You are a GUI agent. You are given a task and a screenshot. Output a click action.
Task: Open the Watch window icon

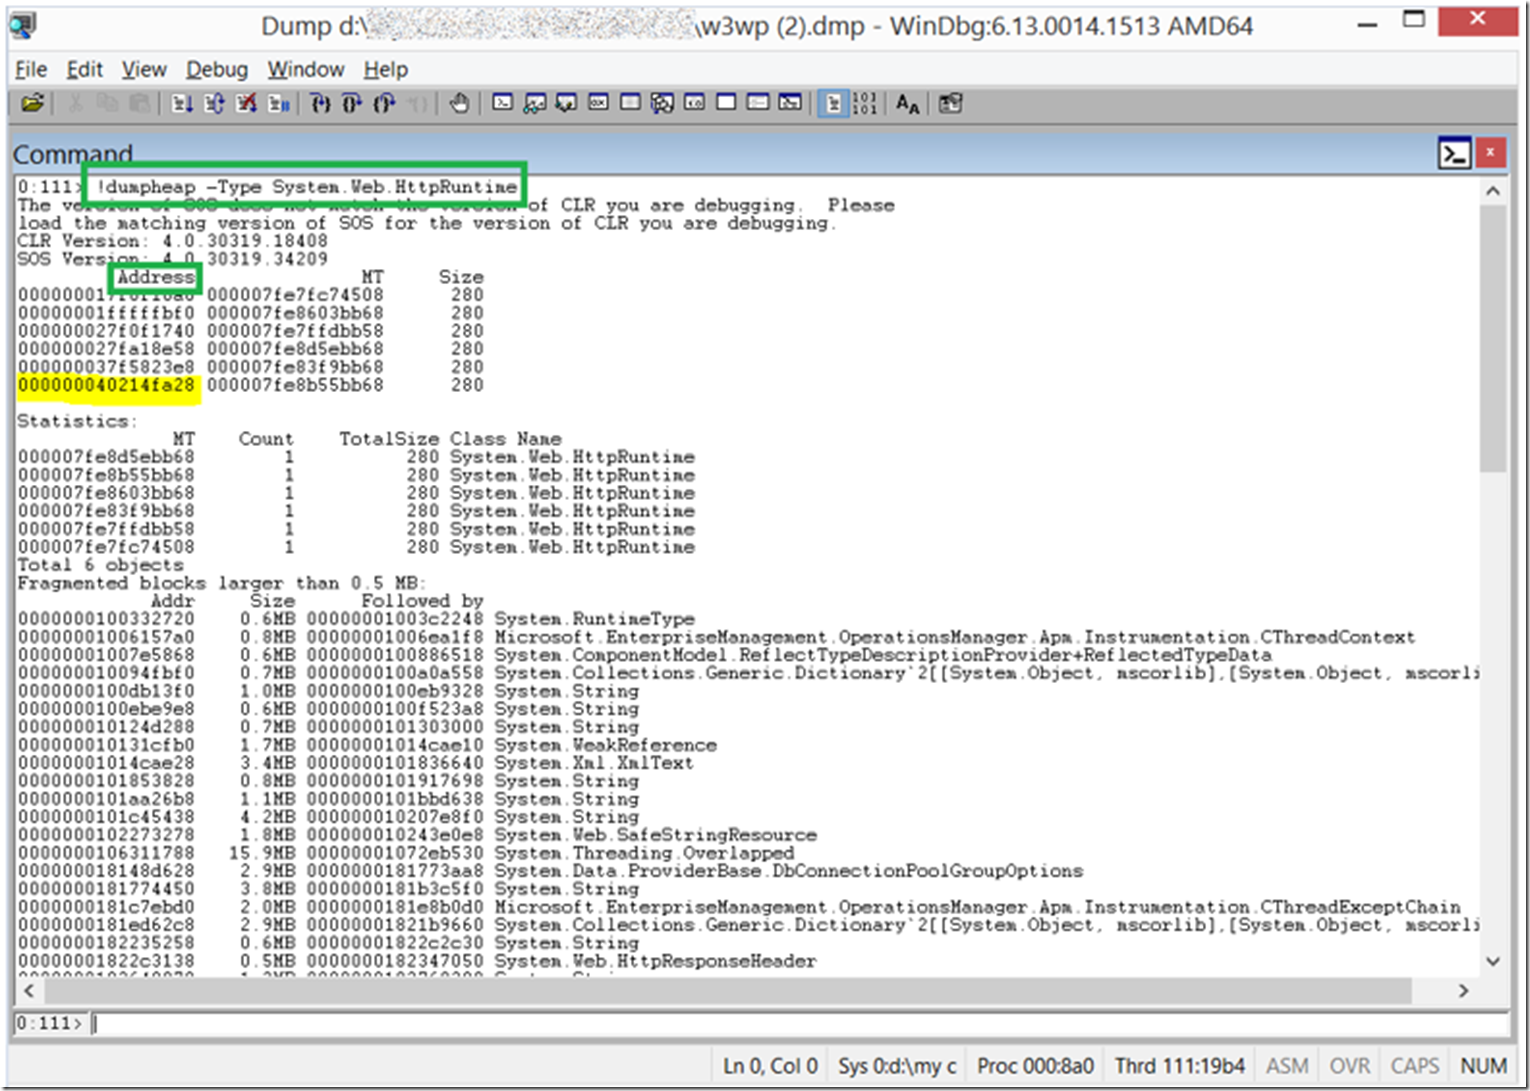(x=535, y=103)
